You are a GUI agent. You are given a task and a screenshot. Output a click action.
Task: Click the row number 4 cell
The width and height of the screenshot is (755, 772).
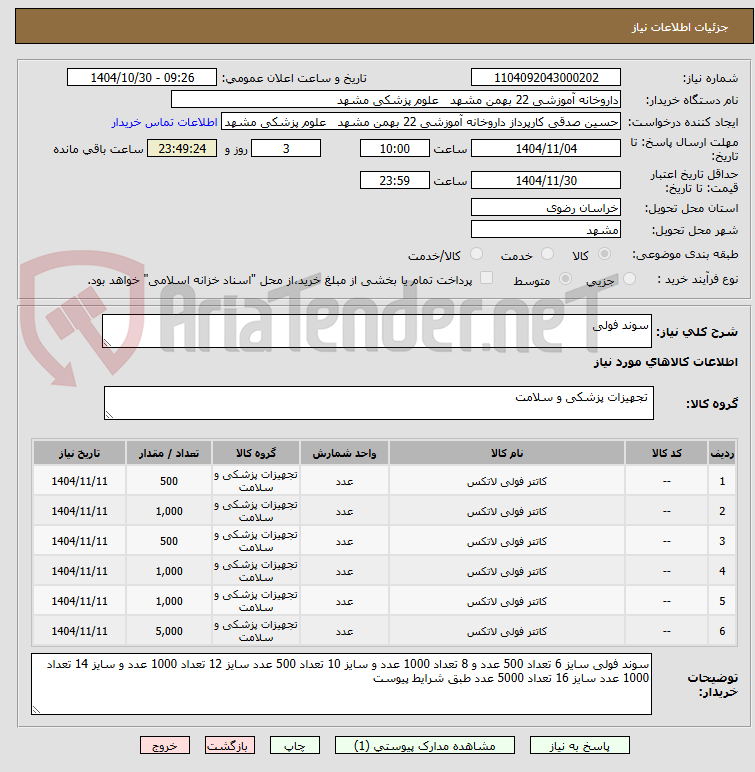[722, 571]
